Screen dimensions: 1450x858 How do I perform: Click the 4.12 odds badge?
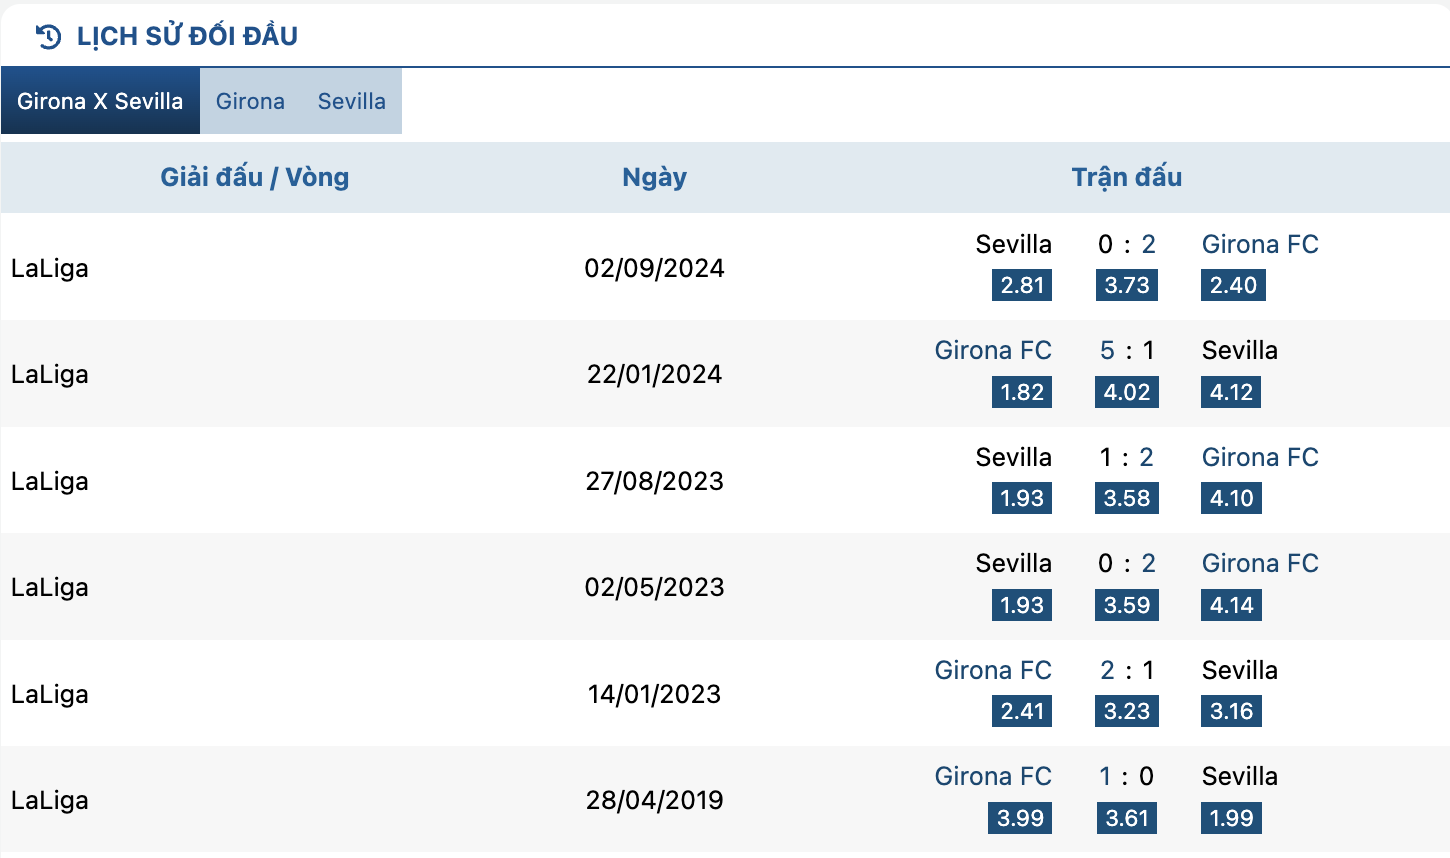pyautogui.click(x=1231, y=392)
